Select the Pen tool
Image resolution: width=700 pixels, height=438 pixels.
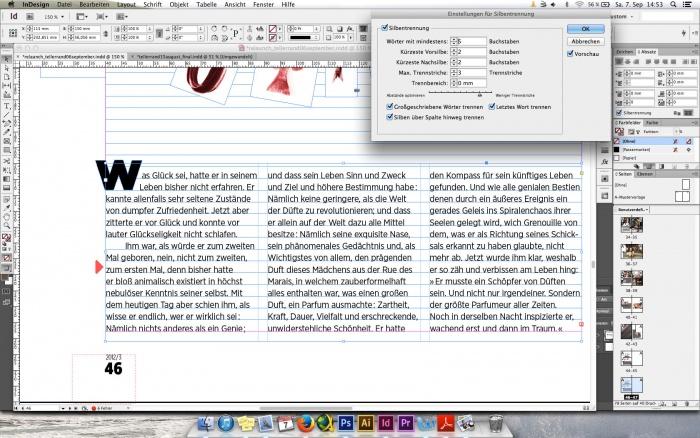pyautogui.click(x=7, y=124)
